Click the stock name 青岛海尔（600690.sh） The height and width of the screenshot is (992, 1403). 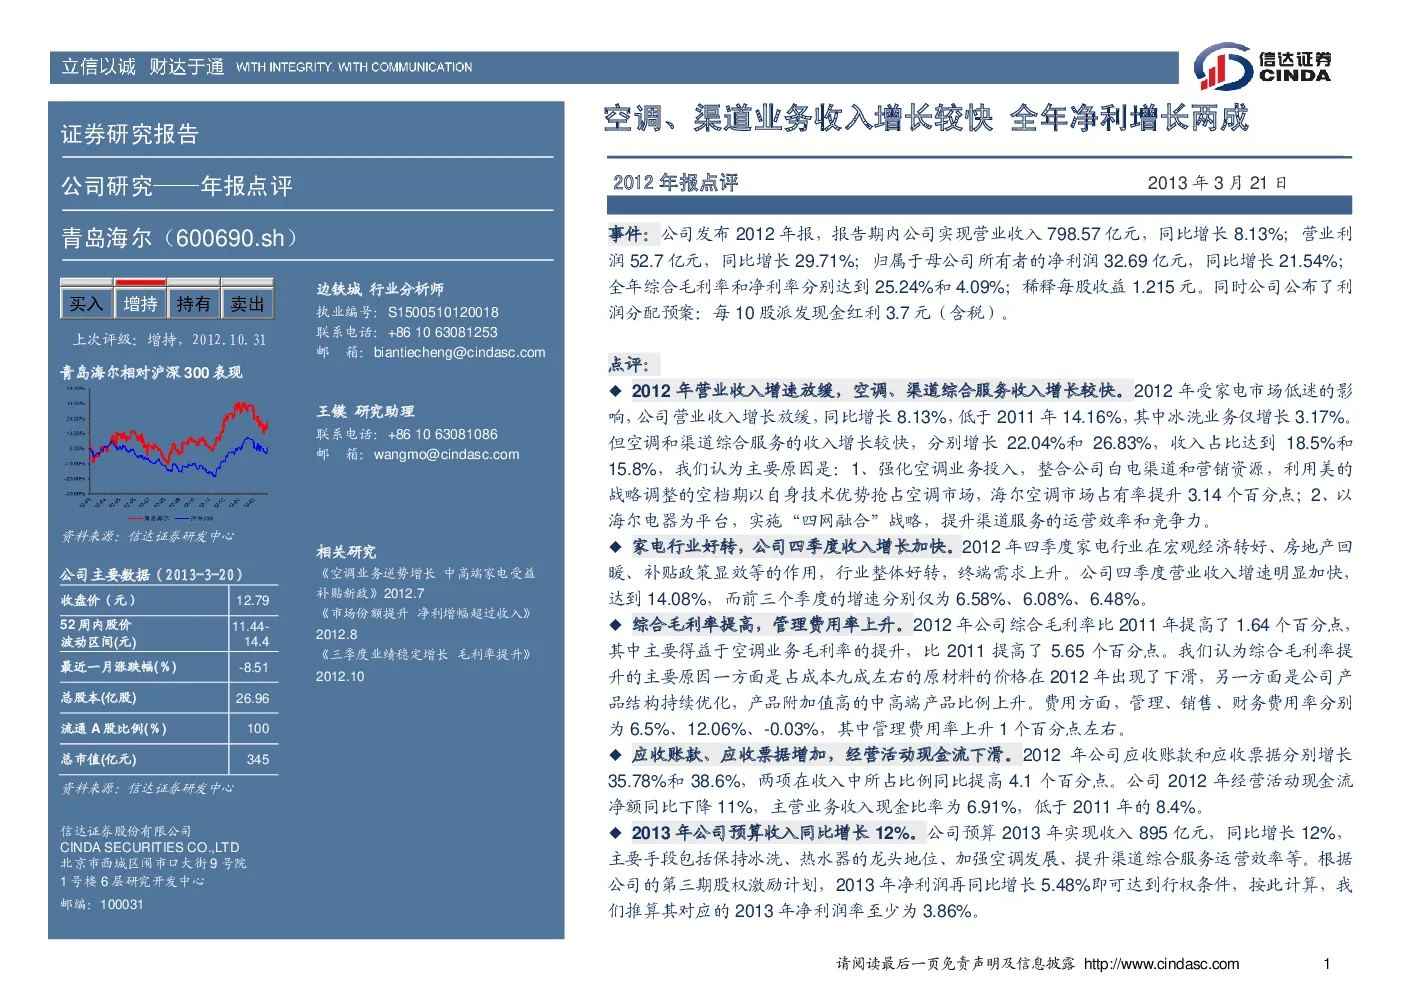(180, 238)
